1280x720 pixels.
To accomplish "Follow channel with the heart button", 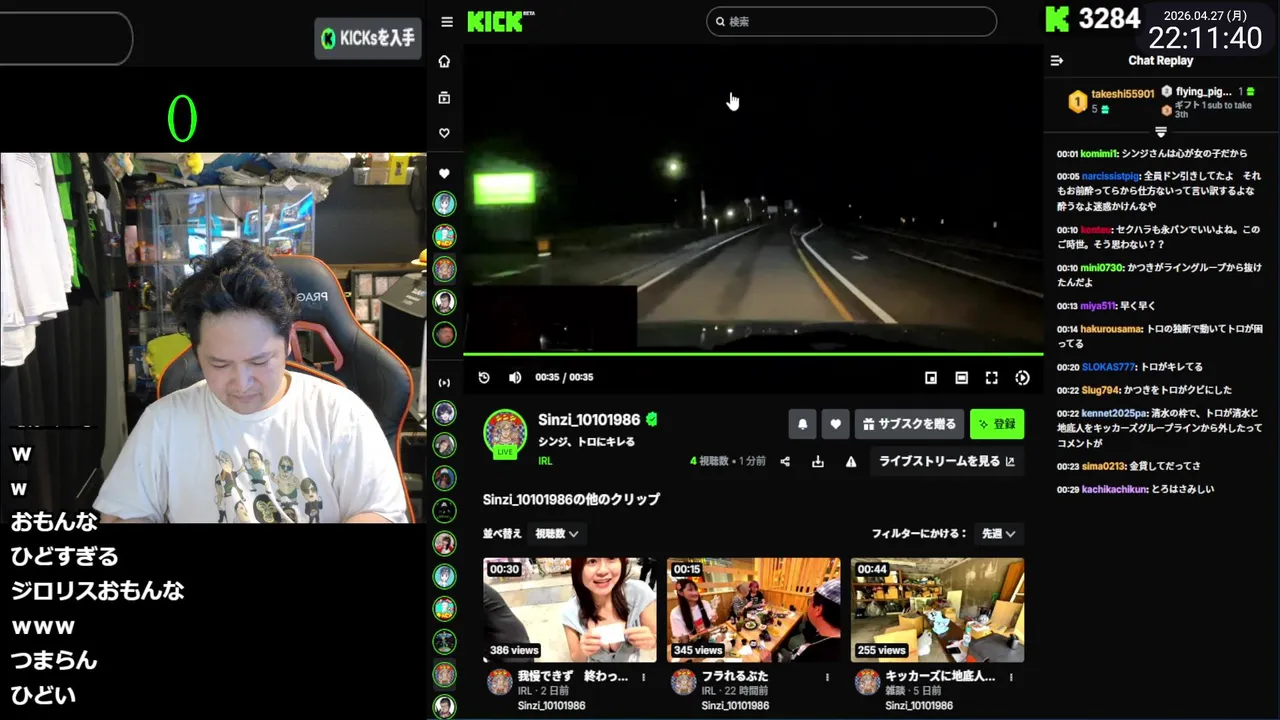I will coord(836,424).
